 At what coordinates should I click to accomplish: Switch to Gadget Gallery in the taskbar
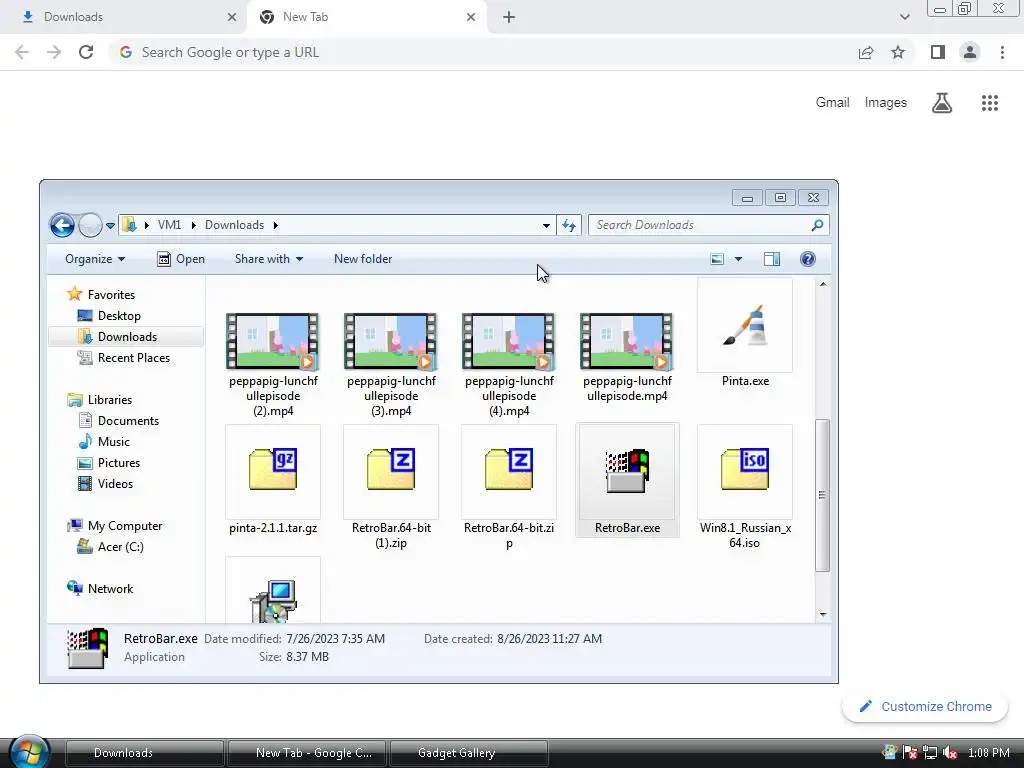[468, 753]
